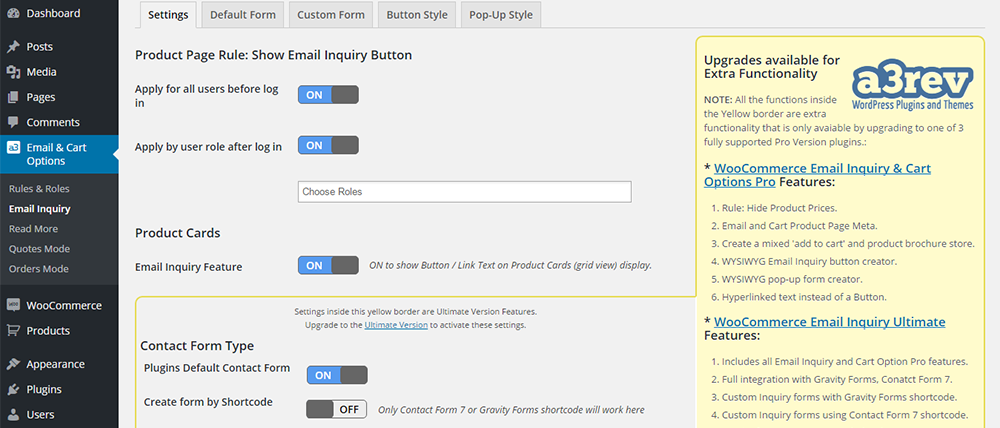Viewport: 1000px width, 428px height.
Task: Toggle 'Apply by user role after log in'
Action: pyautogui.click(x=328, y=146)
